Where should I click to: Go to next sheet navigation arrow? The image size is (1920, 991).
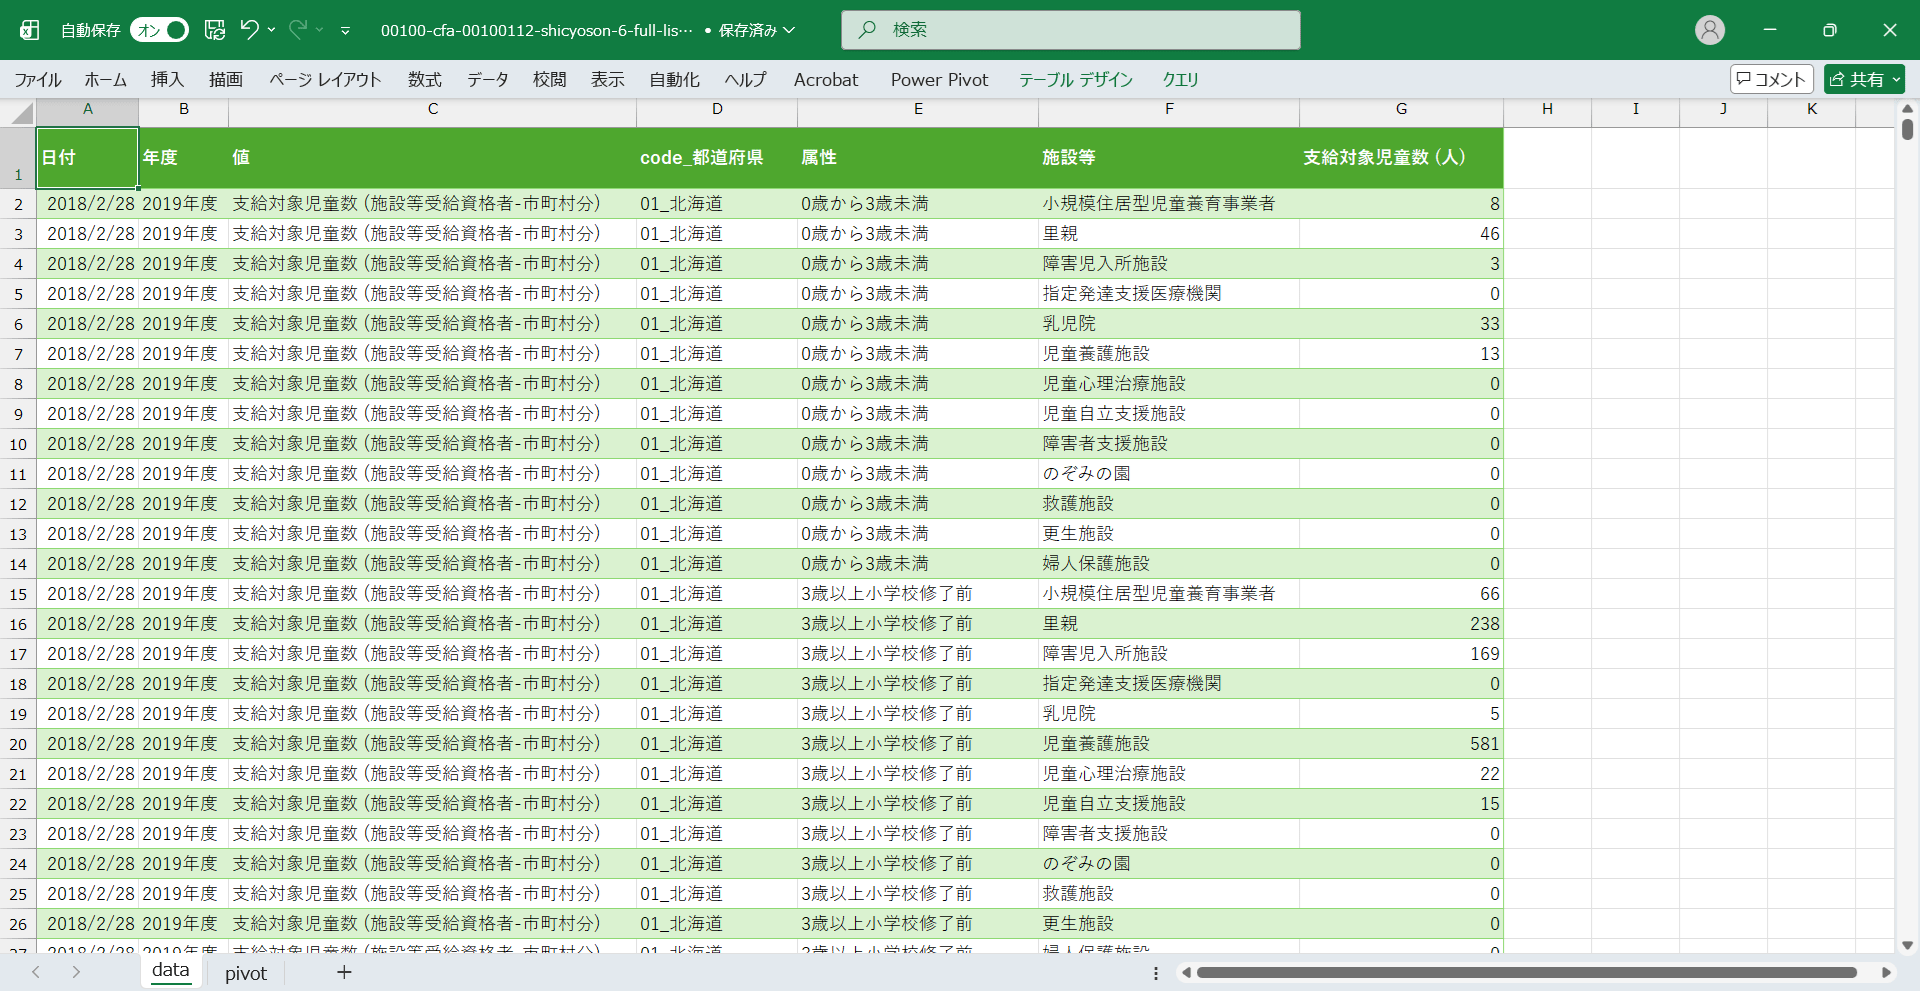(76, 972)
